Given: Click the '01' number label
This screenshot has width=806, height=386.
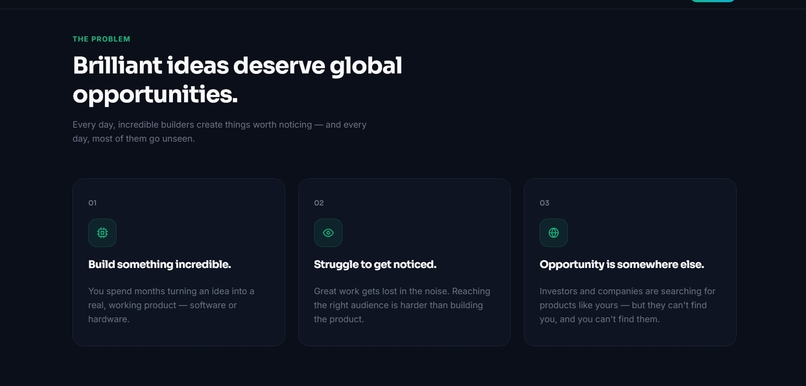Looking at the screenshot, I should (92, 203).
